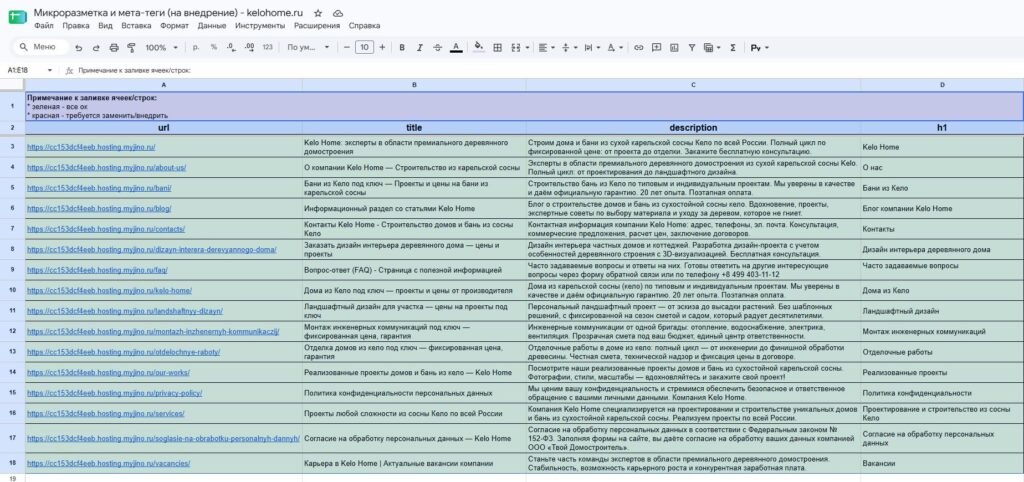1024x482 pixels.
Task: Toggle bold formatting
Action: 402,48
